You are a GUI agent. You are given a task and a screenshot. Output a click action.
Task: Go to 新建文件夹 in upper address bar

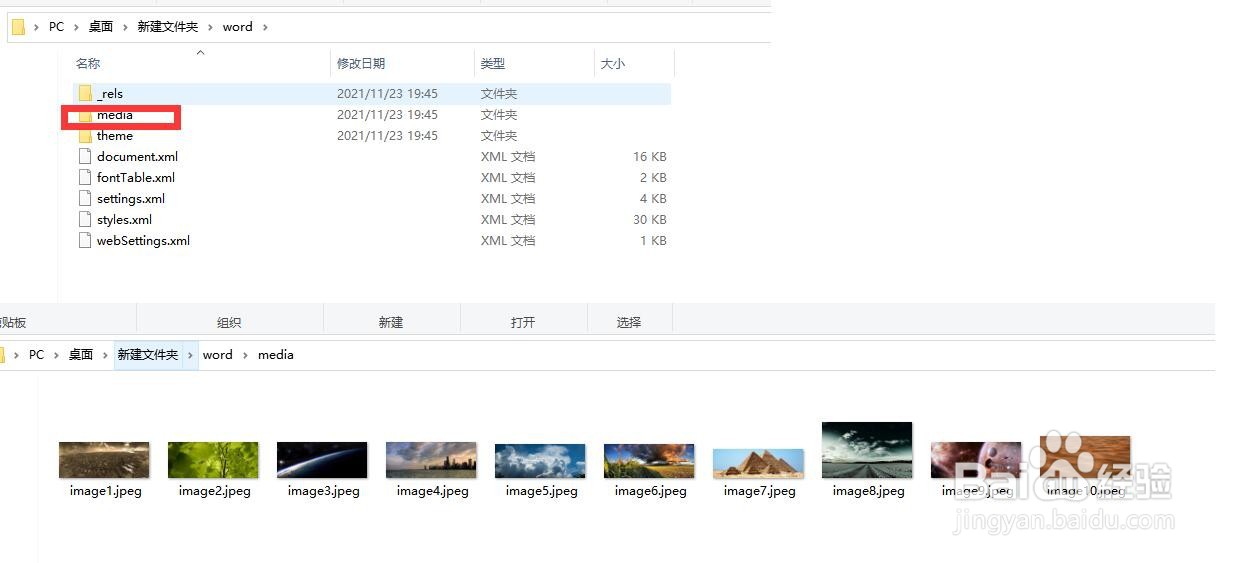pyautogui.click(x=168, y=27)
